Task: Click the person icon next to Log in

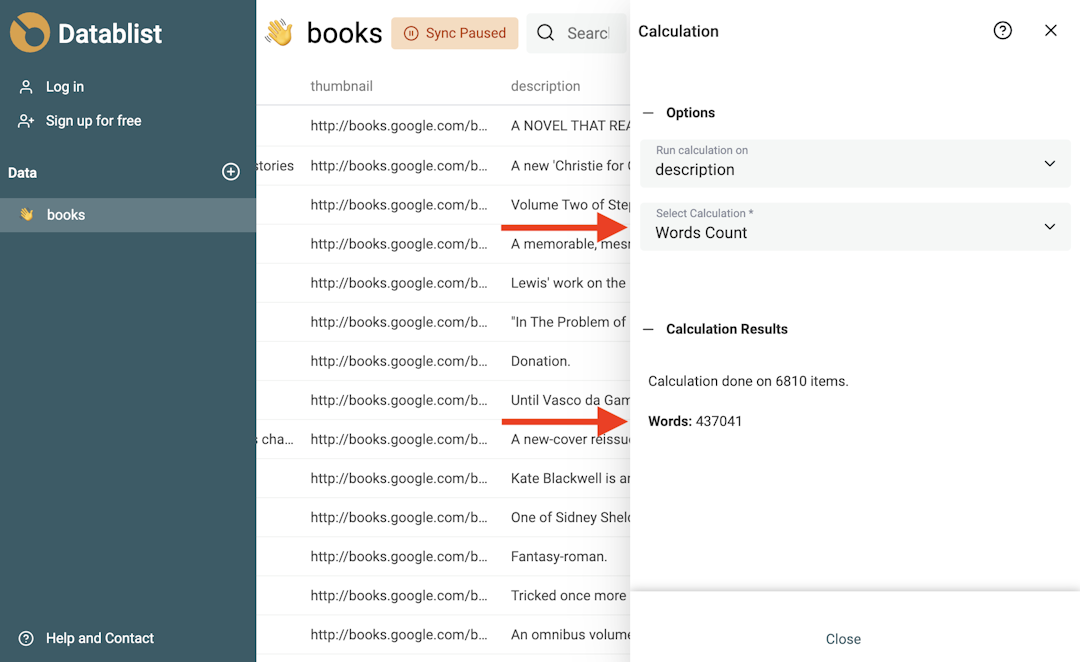Action: pos(24,86)
